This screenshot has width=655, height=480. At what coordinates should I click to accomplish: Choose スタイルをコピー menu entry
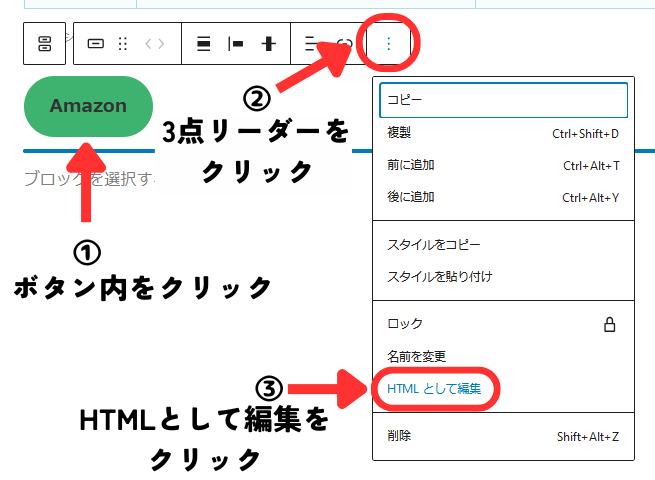pyautogui.click(x=503, y=245)
